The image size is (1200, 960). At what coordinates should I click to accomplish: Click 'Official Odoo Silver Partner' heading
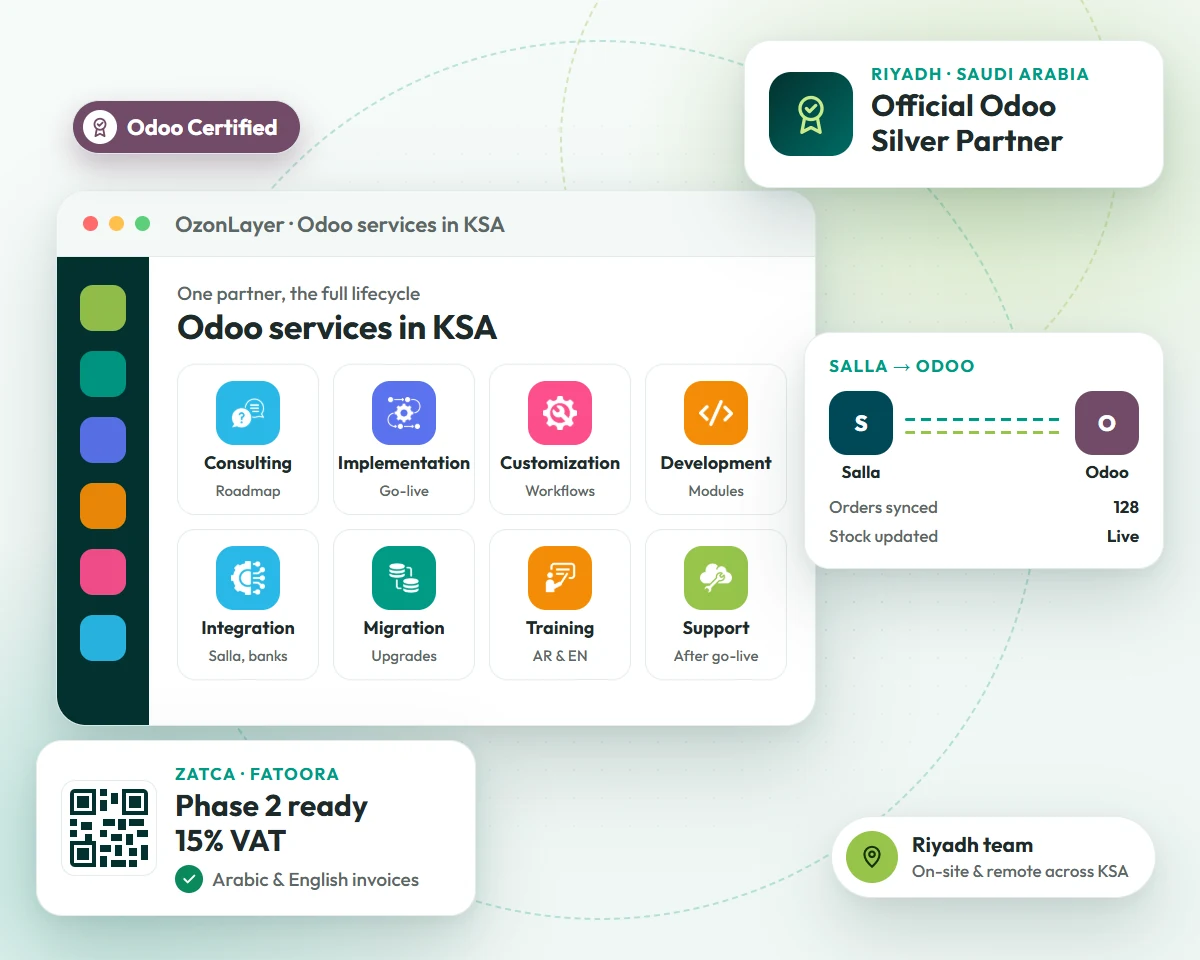966,123
